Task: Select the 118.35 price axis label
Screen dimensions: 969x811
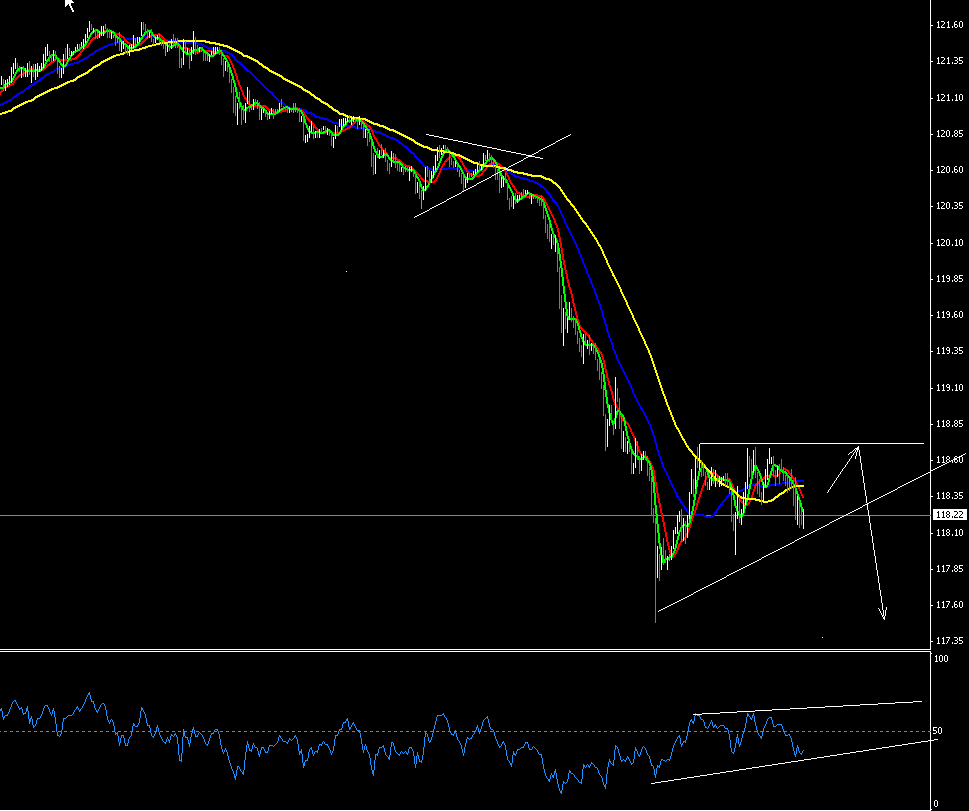Action: (x=950, y=496)
